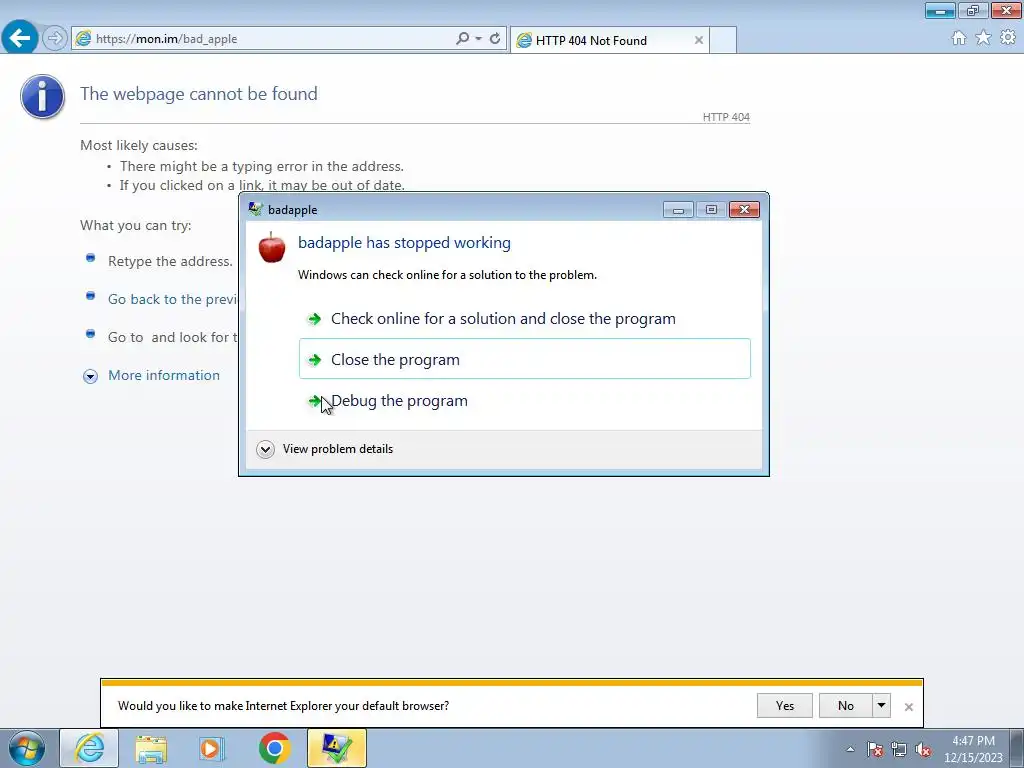Image resolution: width=1024 pixels, height=768 pixels.
Task: Launch Google Chrome from taskbar
Action: [x=275, y=748]
